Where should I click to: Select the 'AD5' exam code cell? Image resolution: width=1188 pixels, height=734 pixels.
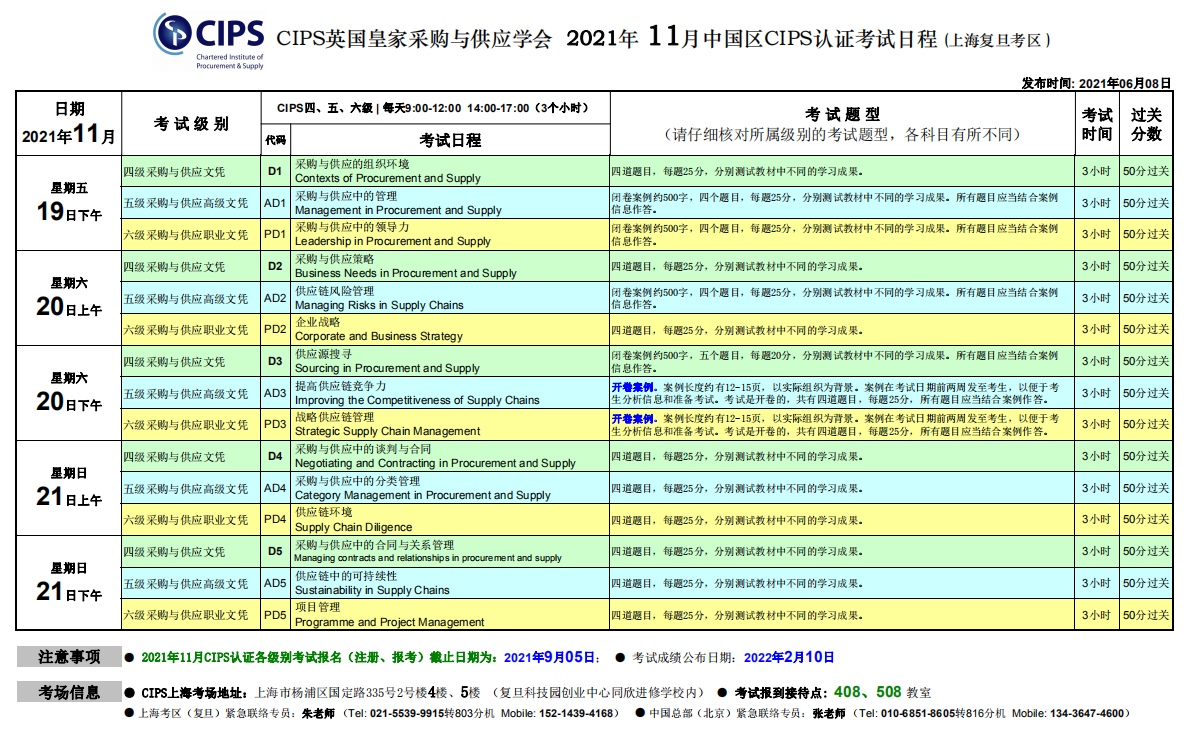click(x=275, y=583)
